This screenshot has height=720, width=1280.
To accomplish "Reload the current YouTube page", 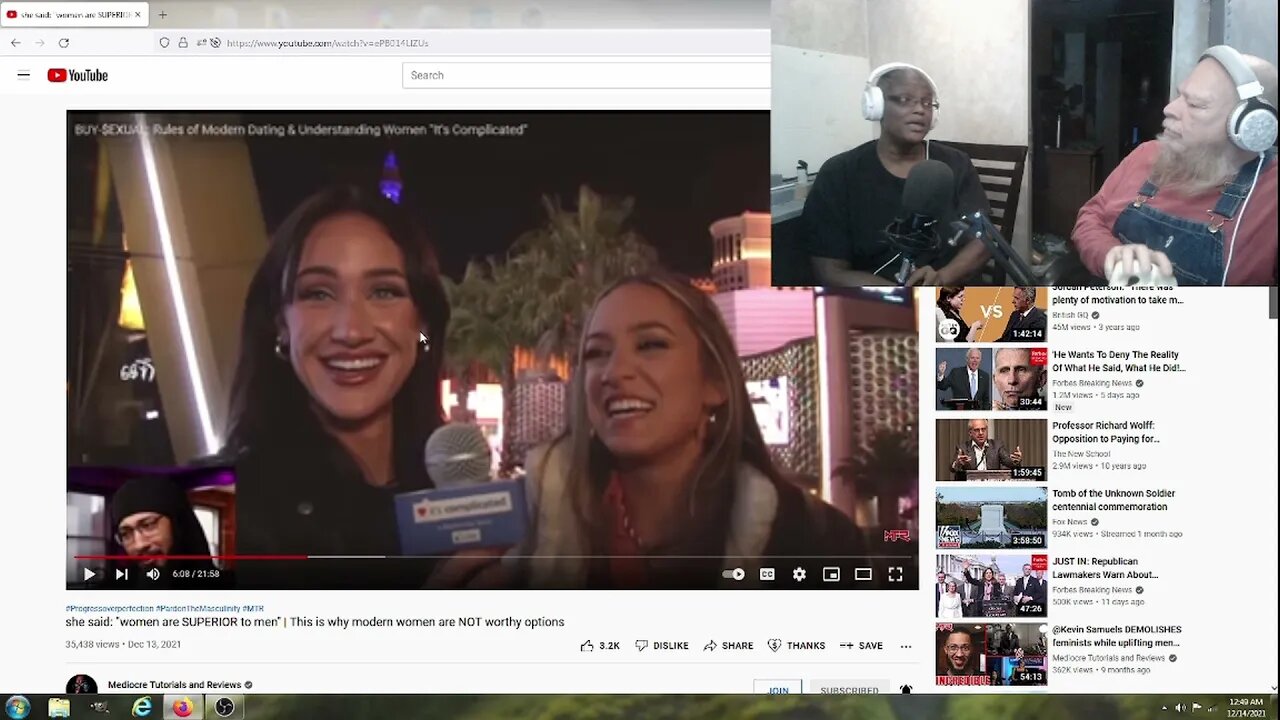I will click(x=64, y=43).
